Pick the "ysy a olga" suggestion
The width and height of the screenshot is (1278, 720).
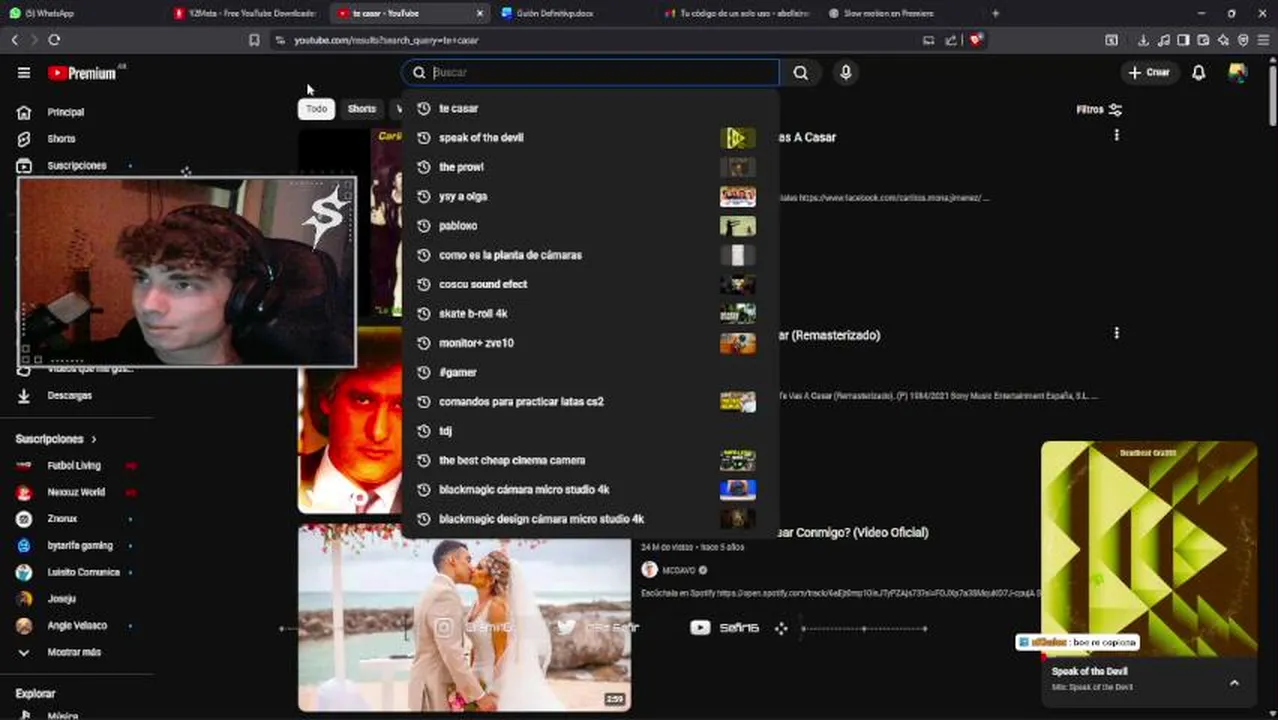click(590, 196)
